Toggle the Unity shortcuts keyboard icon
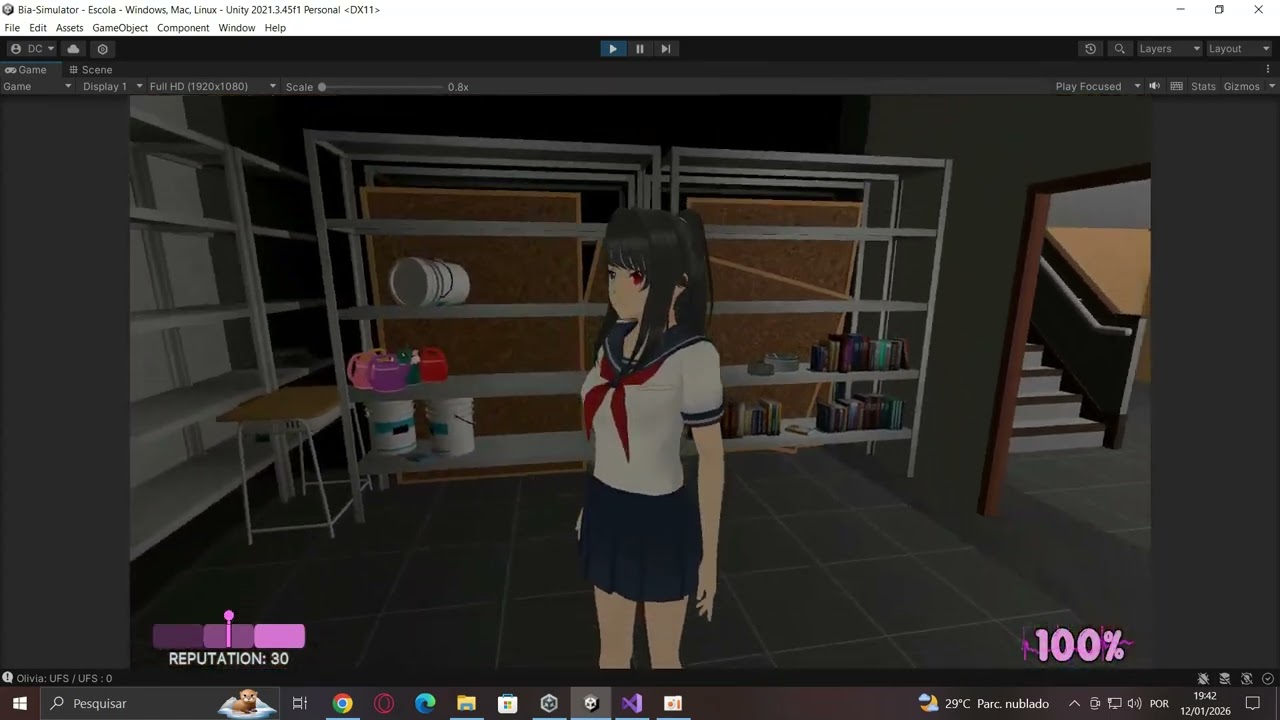The image size is (1280, 720). [1177, 87]
